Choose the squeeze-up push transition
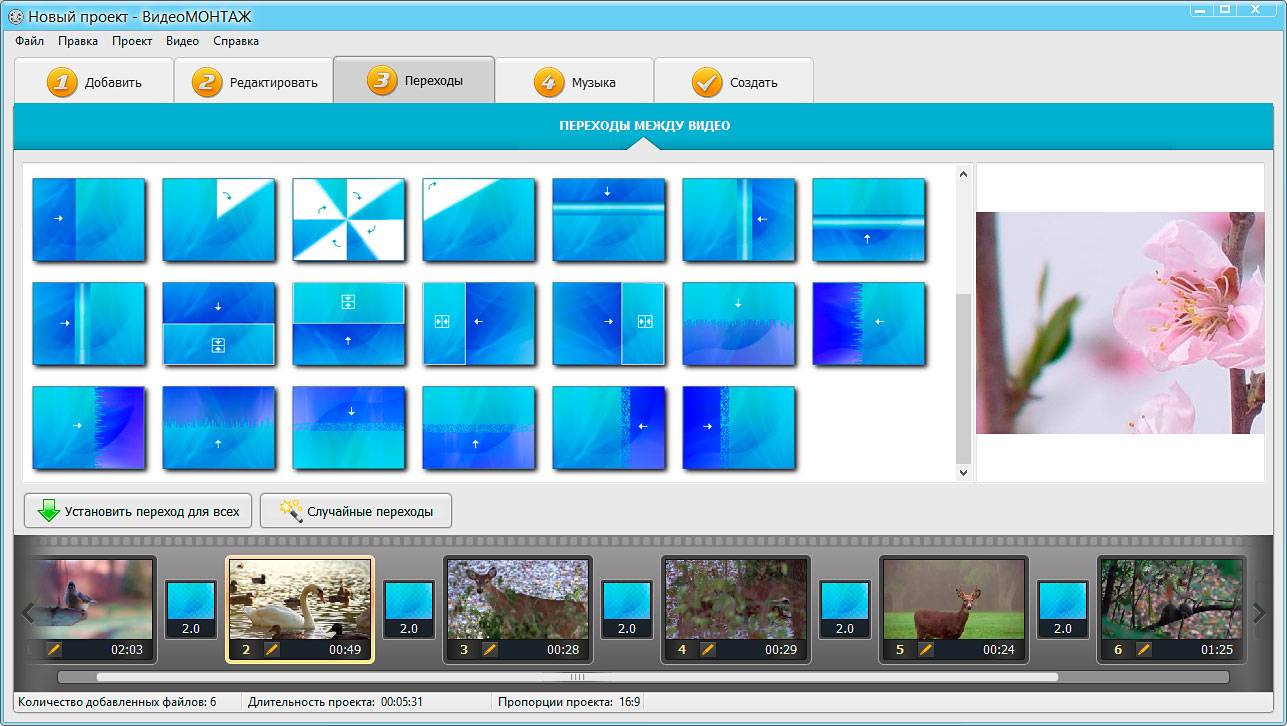The height and width of the screenshot is (726, 1287). coord(349,324)
